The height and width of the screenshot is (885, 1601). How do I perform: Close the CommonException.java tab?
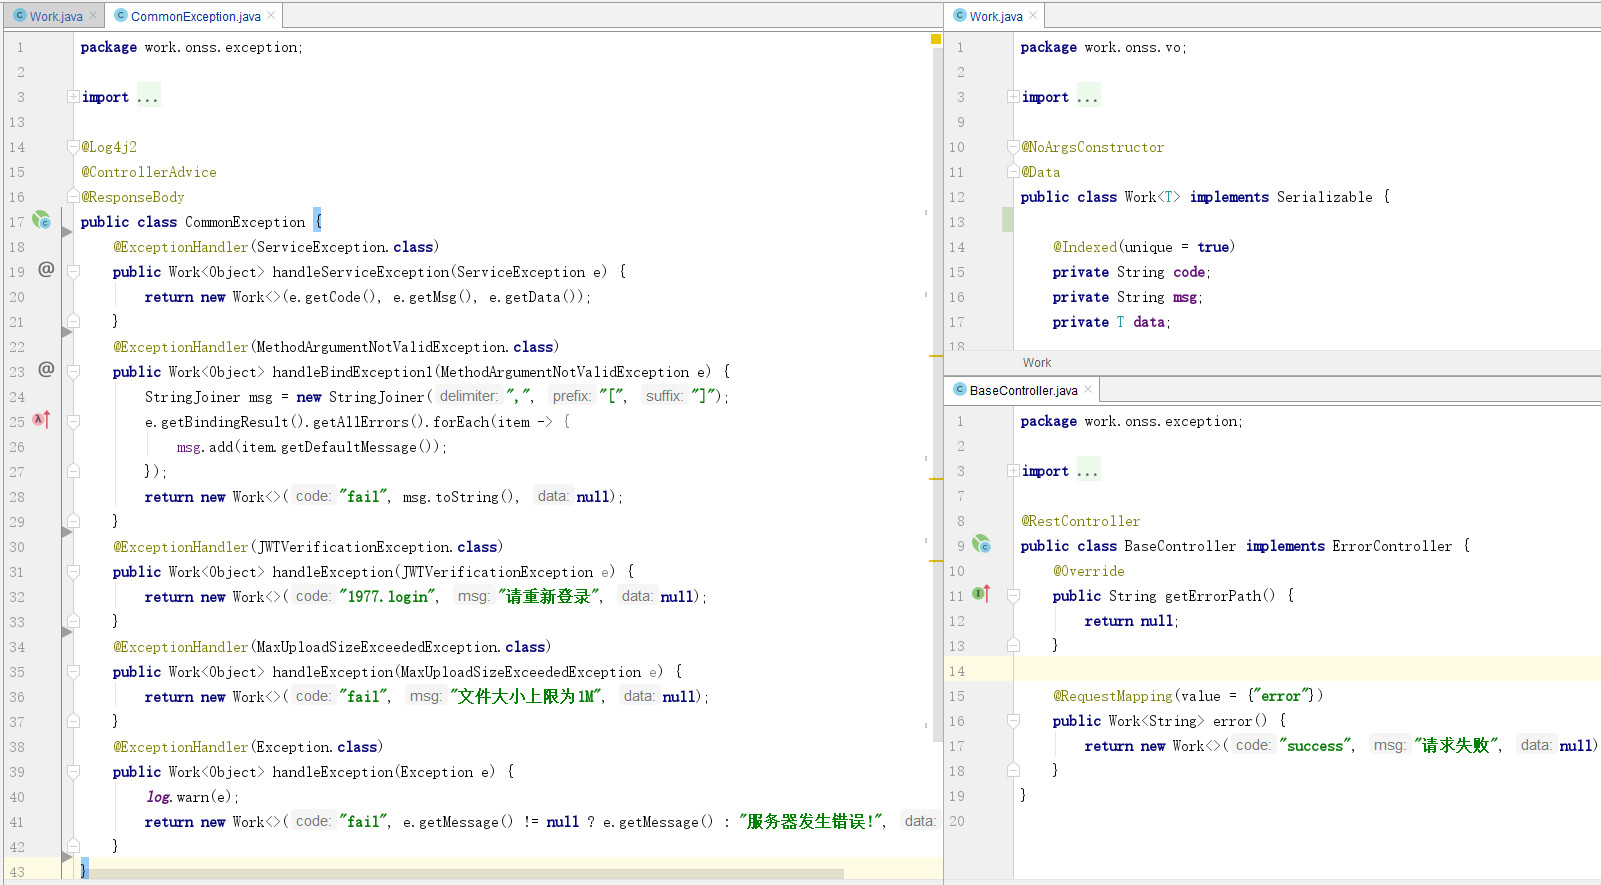tap(271, 16)
